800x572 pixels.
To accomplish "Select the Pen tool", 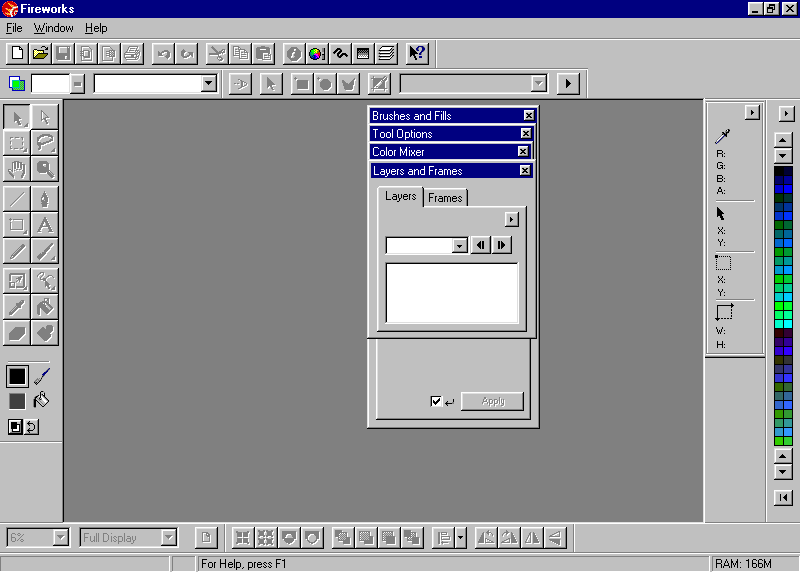I will click(x=45, y=199).
